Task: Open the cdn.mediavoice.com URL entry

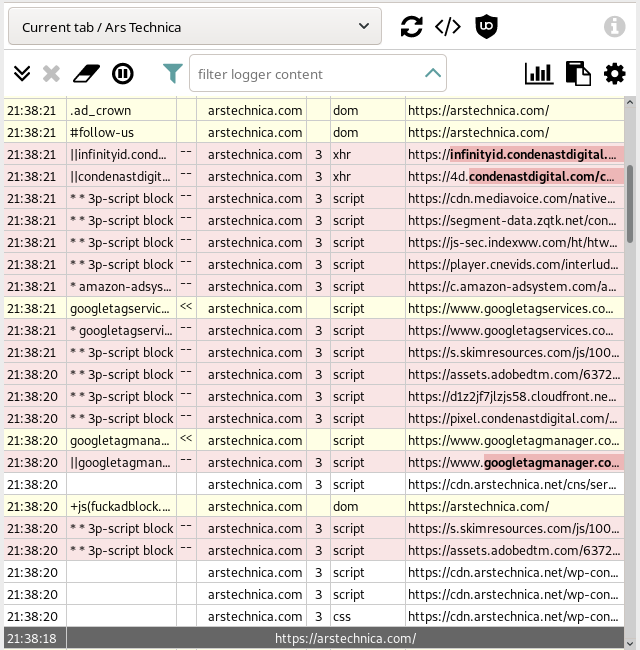Action: pyautogui.click(x=515, y=199)
